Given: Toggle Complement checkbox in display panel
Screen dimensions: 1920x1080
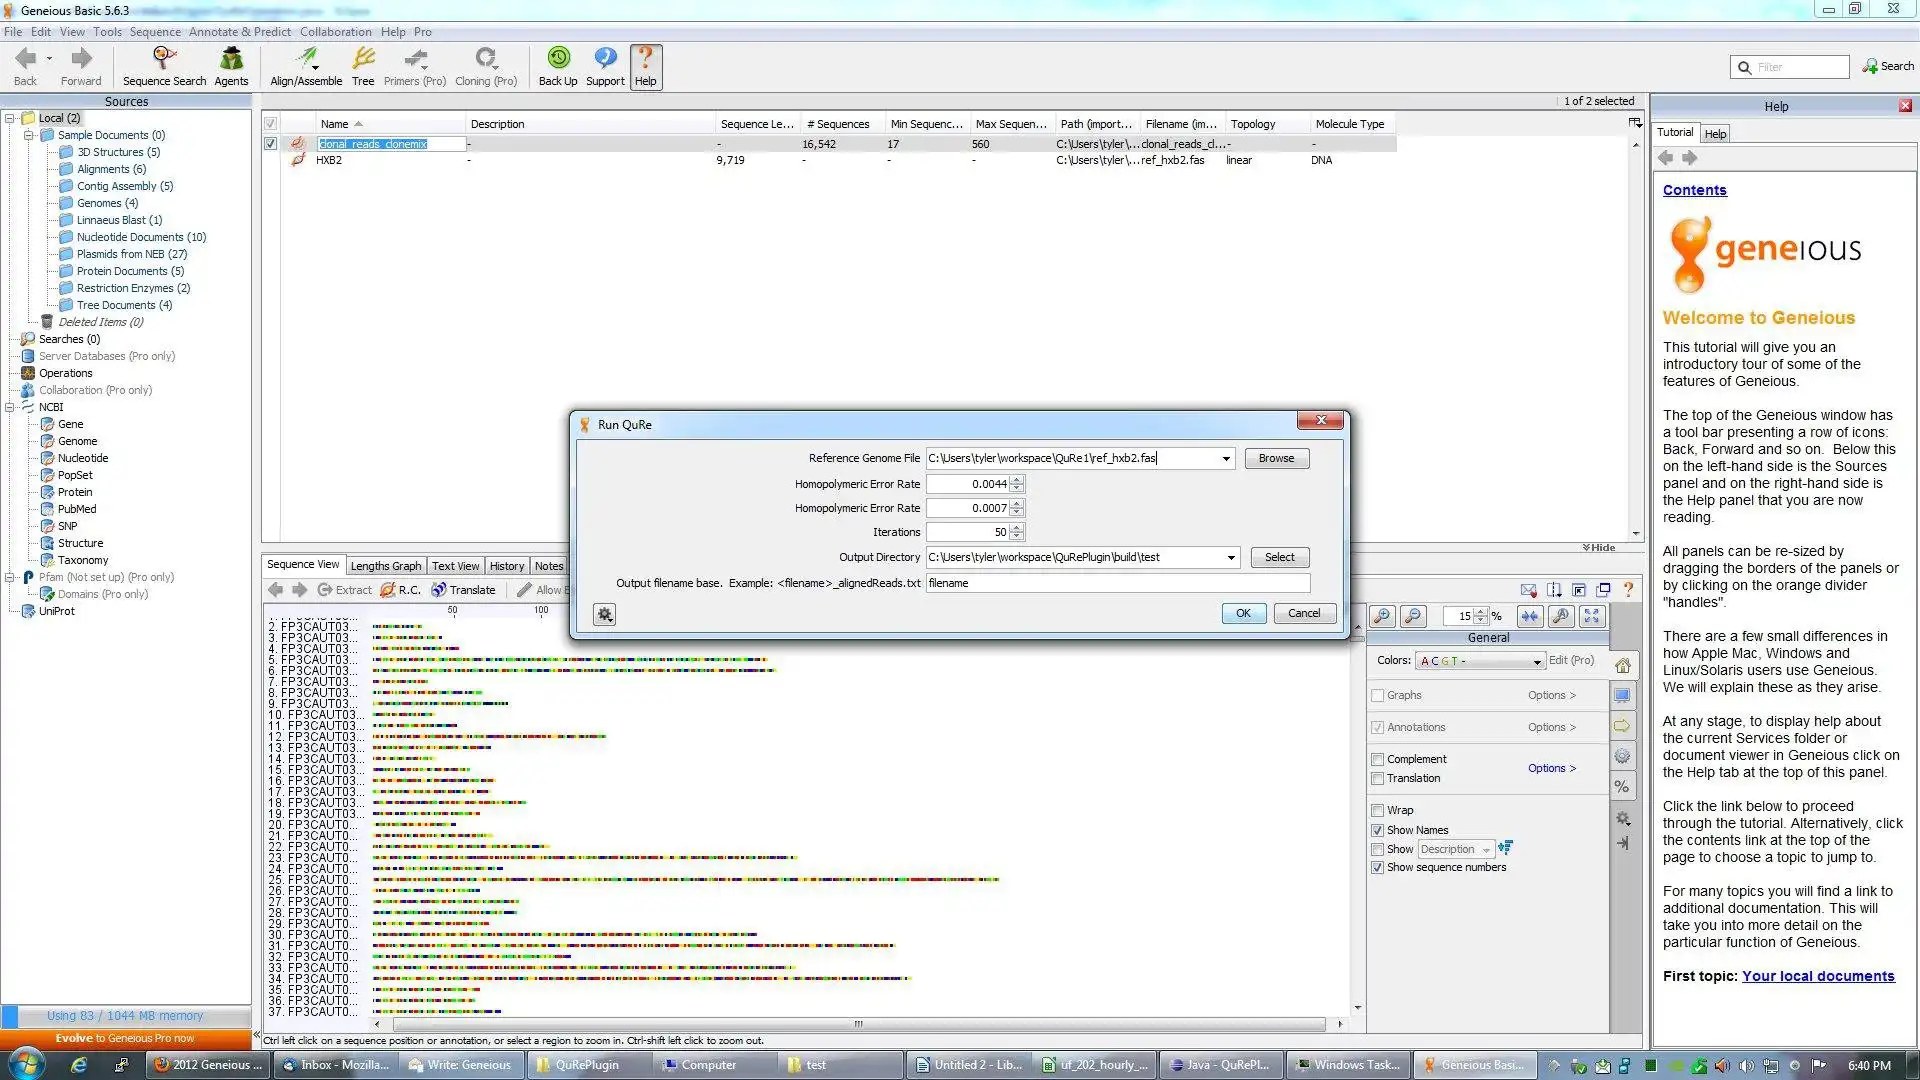Looking at the screenshot, I should 1379,757.
